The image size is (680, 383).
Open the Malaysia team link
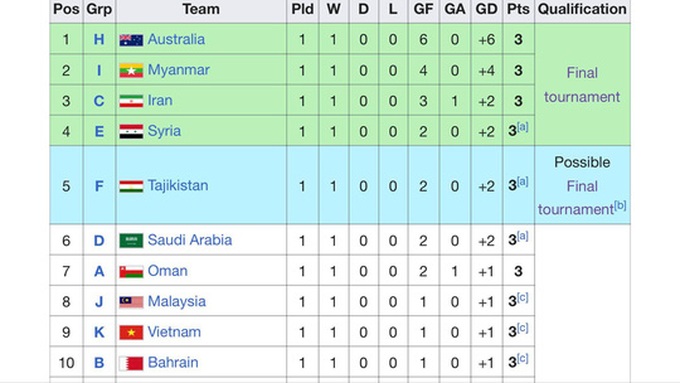(177, 301)
